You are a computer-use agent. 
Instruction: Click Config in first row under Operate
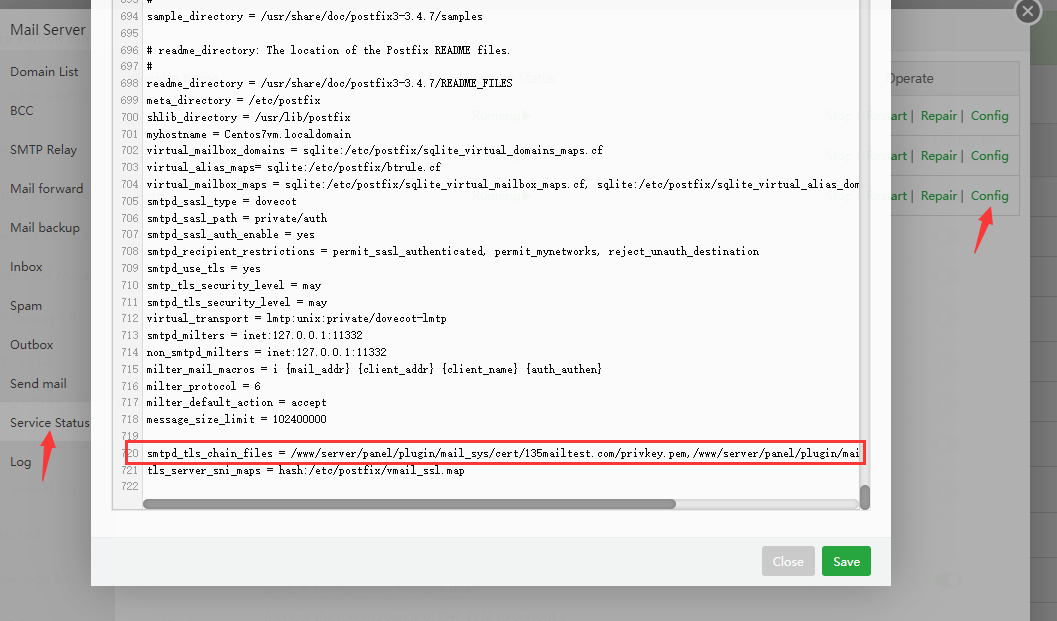(990, 116)
